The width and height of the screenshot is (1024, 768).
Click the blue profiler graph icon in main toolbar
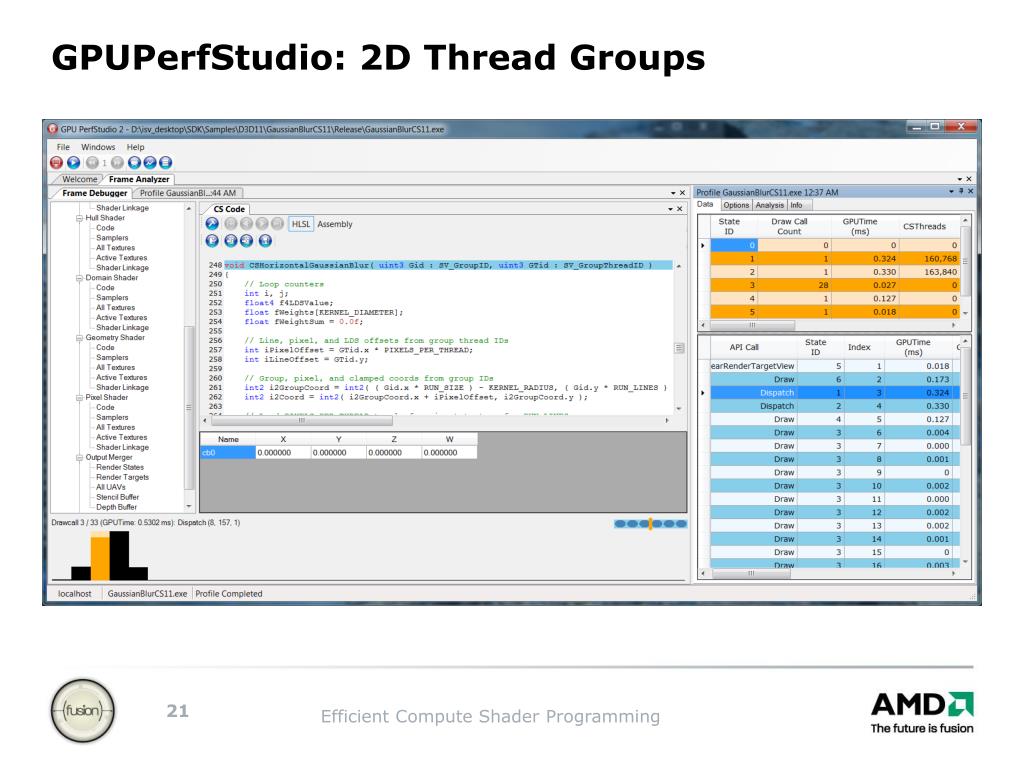pyautogui.click(x=150, y=163)
